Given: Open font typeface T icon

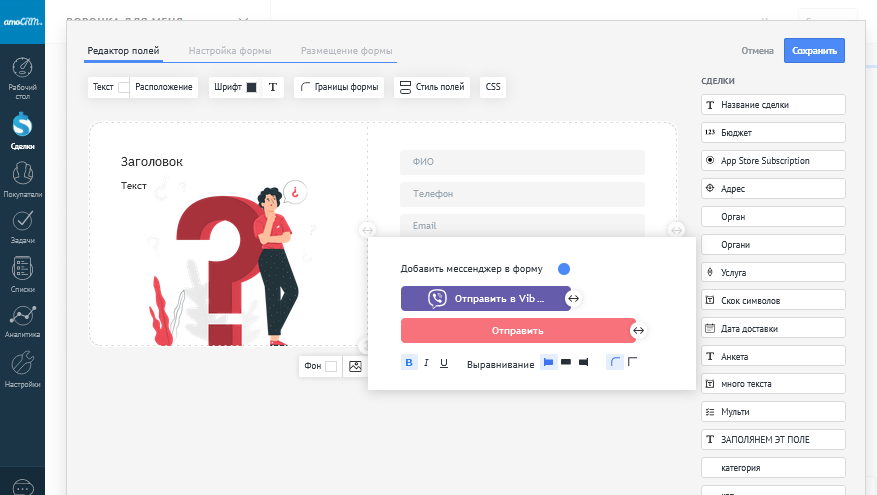Looking at the screenshot, I should coord(272,87).
